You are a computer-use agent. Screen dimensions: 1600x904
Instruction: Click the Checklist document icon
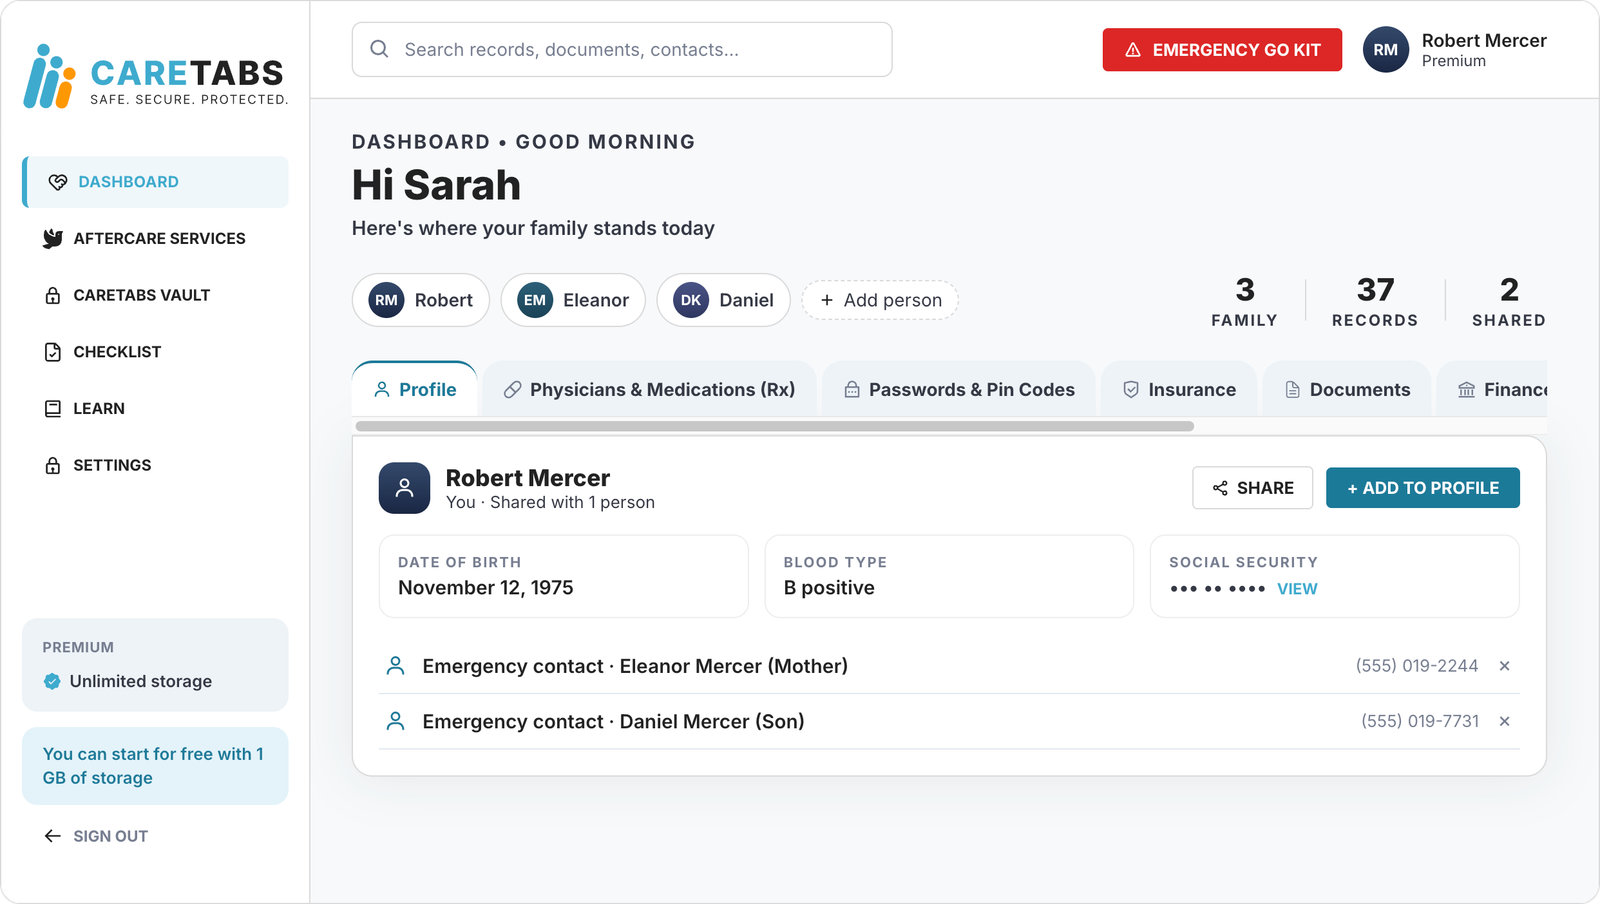pyautogui.click(x=53, y=352)
